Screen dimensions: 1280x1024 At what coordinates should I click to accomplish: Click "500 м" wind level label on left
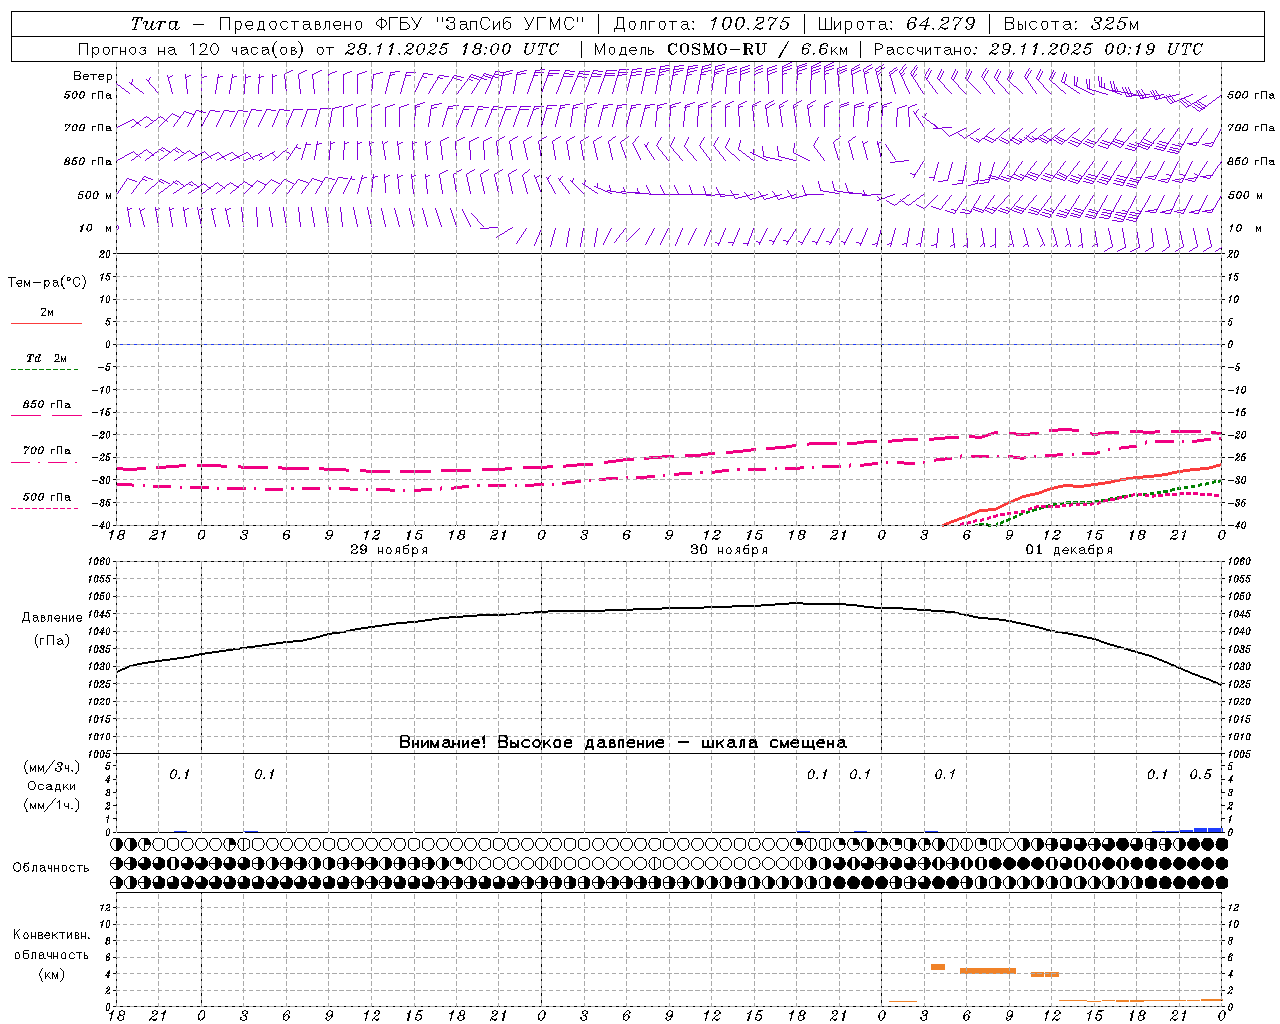[x=96, y=195]
